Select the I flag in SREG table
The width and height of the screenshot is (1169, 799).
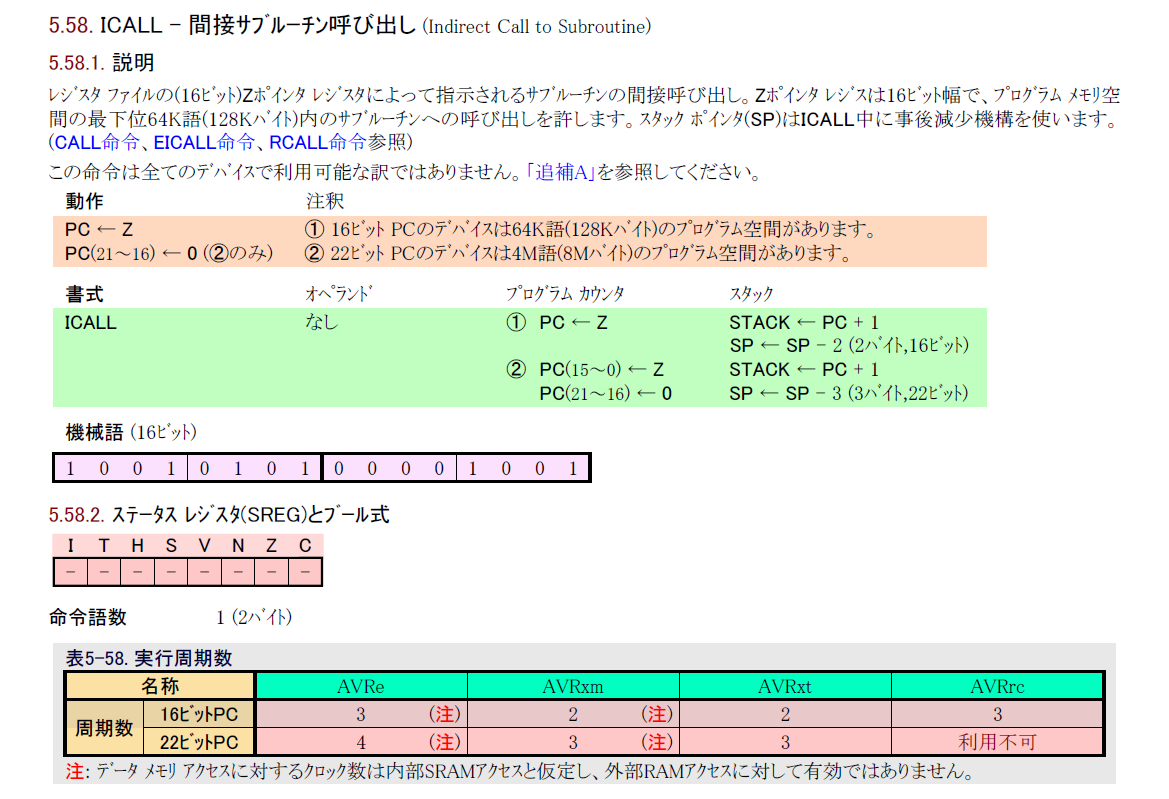(x=70, y=545)
